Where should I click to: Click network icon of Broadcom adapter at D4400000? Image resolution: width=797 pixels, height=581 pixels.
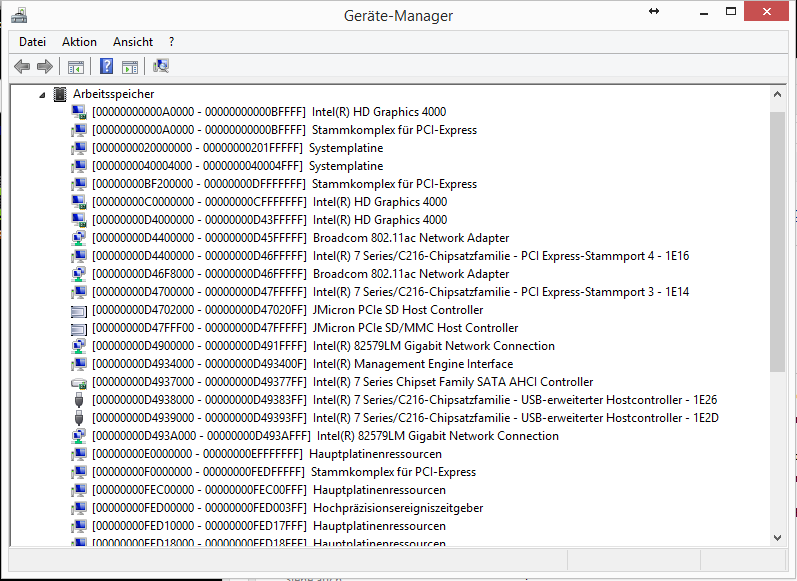pyautogui.click(x=79, y=238)
